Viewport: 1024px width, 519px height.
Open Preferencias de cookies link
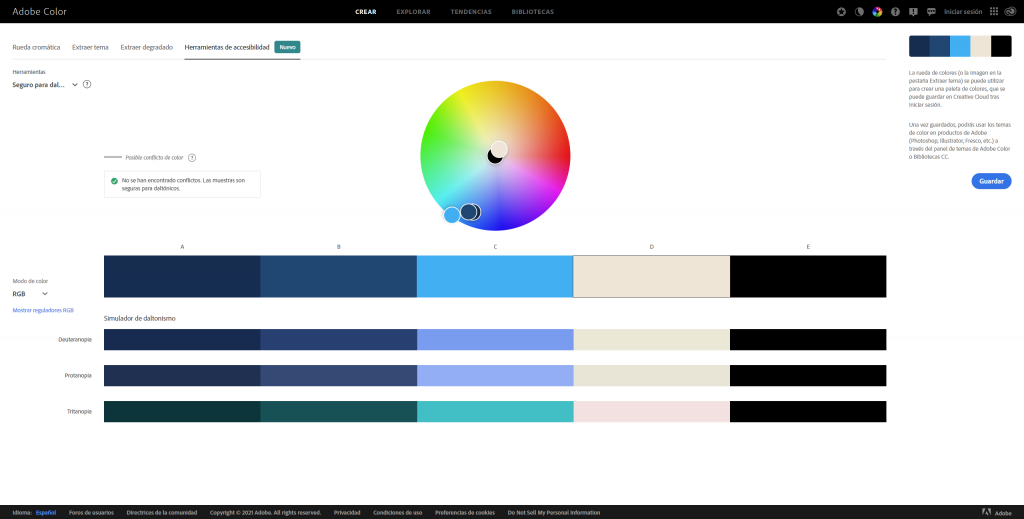pos(465,512)
